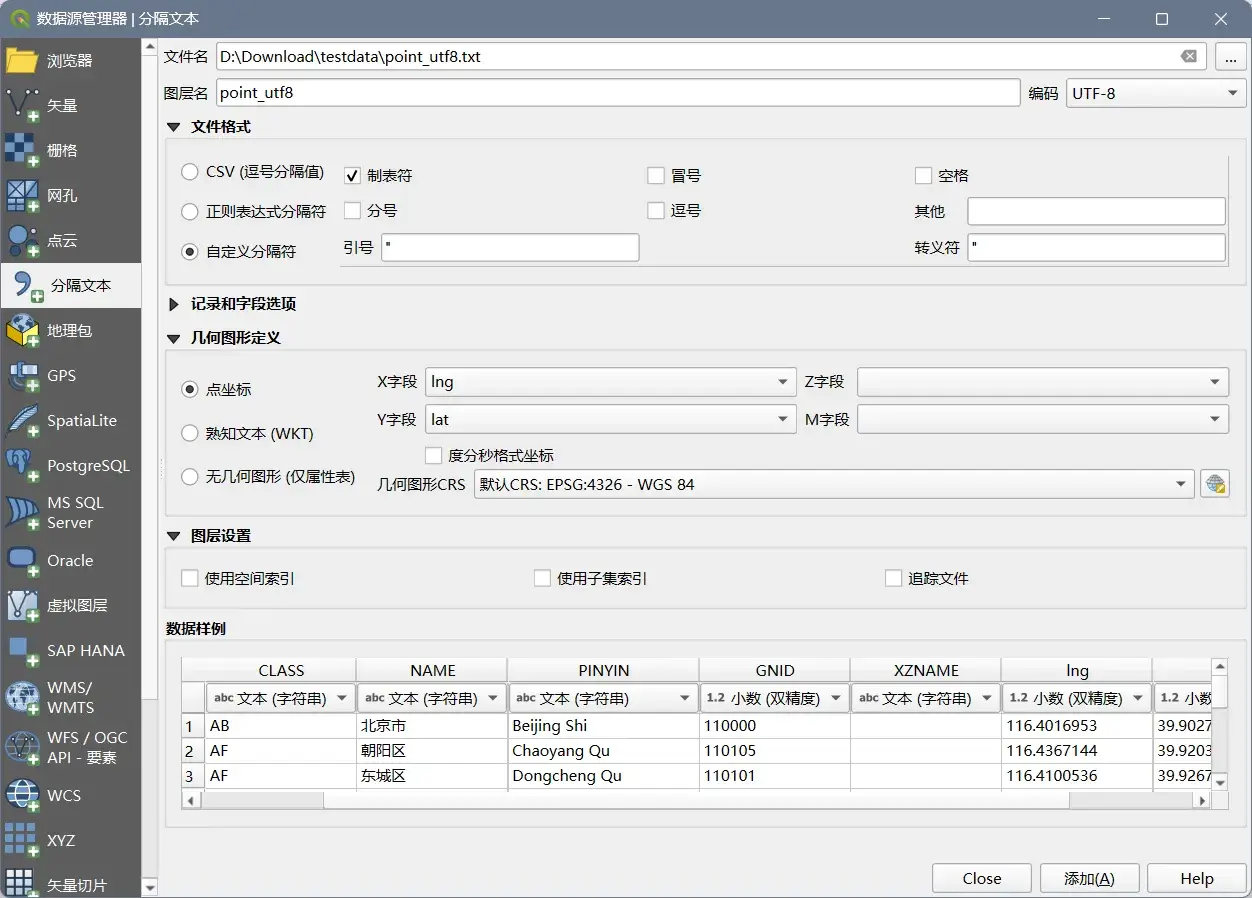Open the 编码 UTF-8 encoding dropdown

pyautogui.click(x=1156, y=93)
